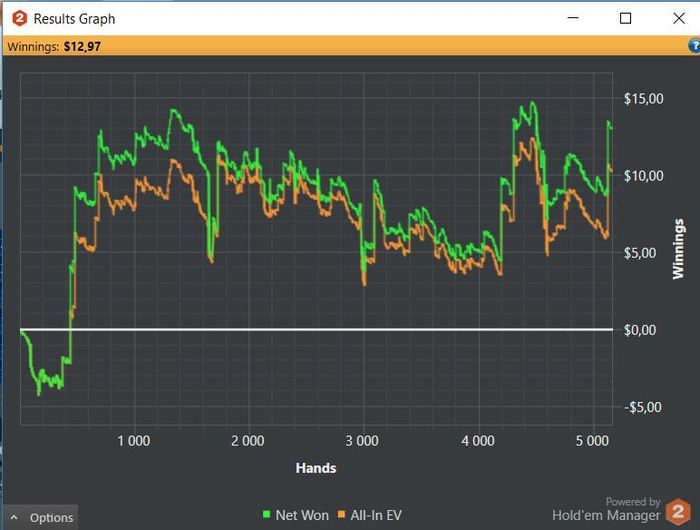
Task: Click the 4 000 hands axis label
Action: 478,441
